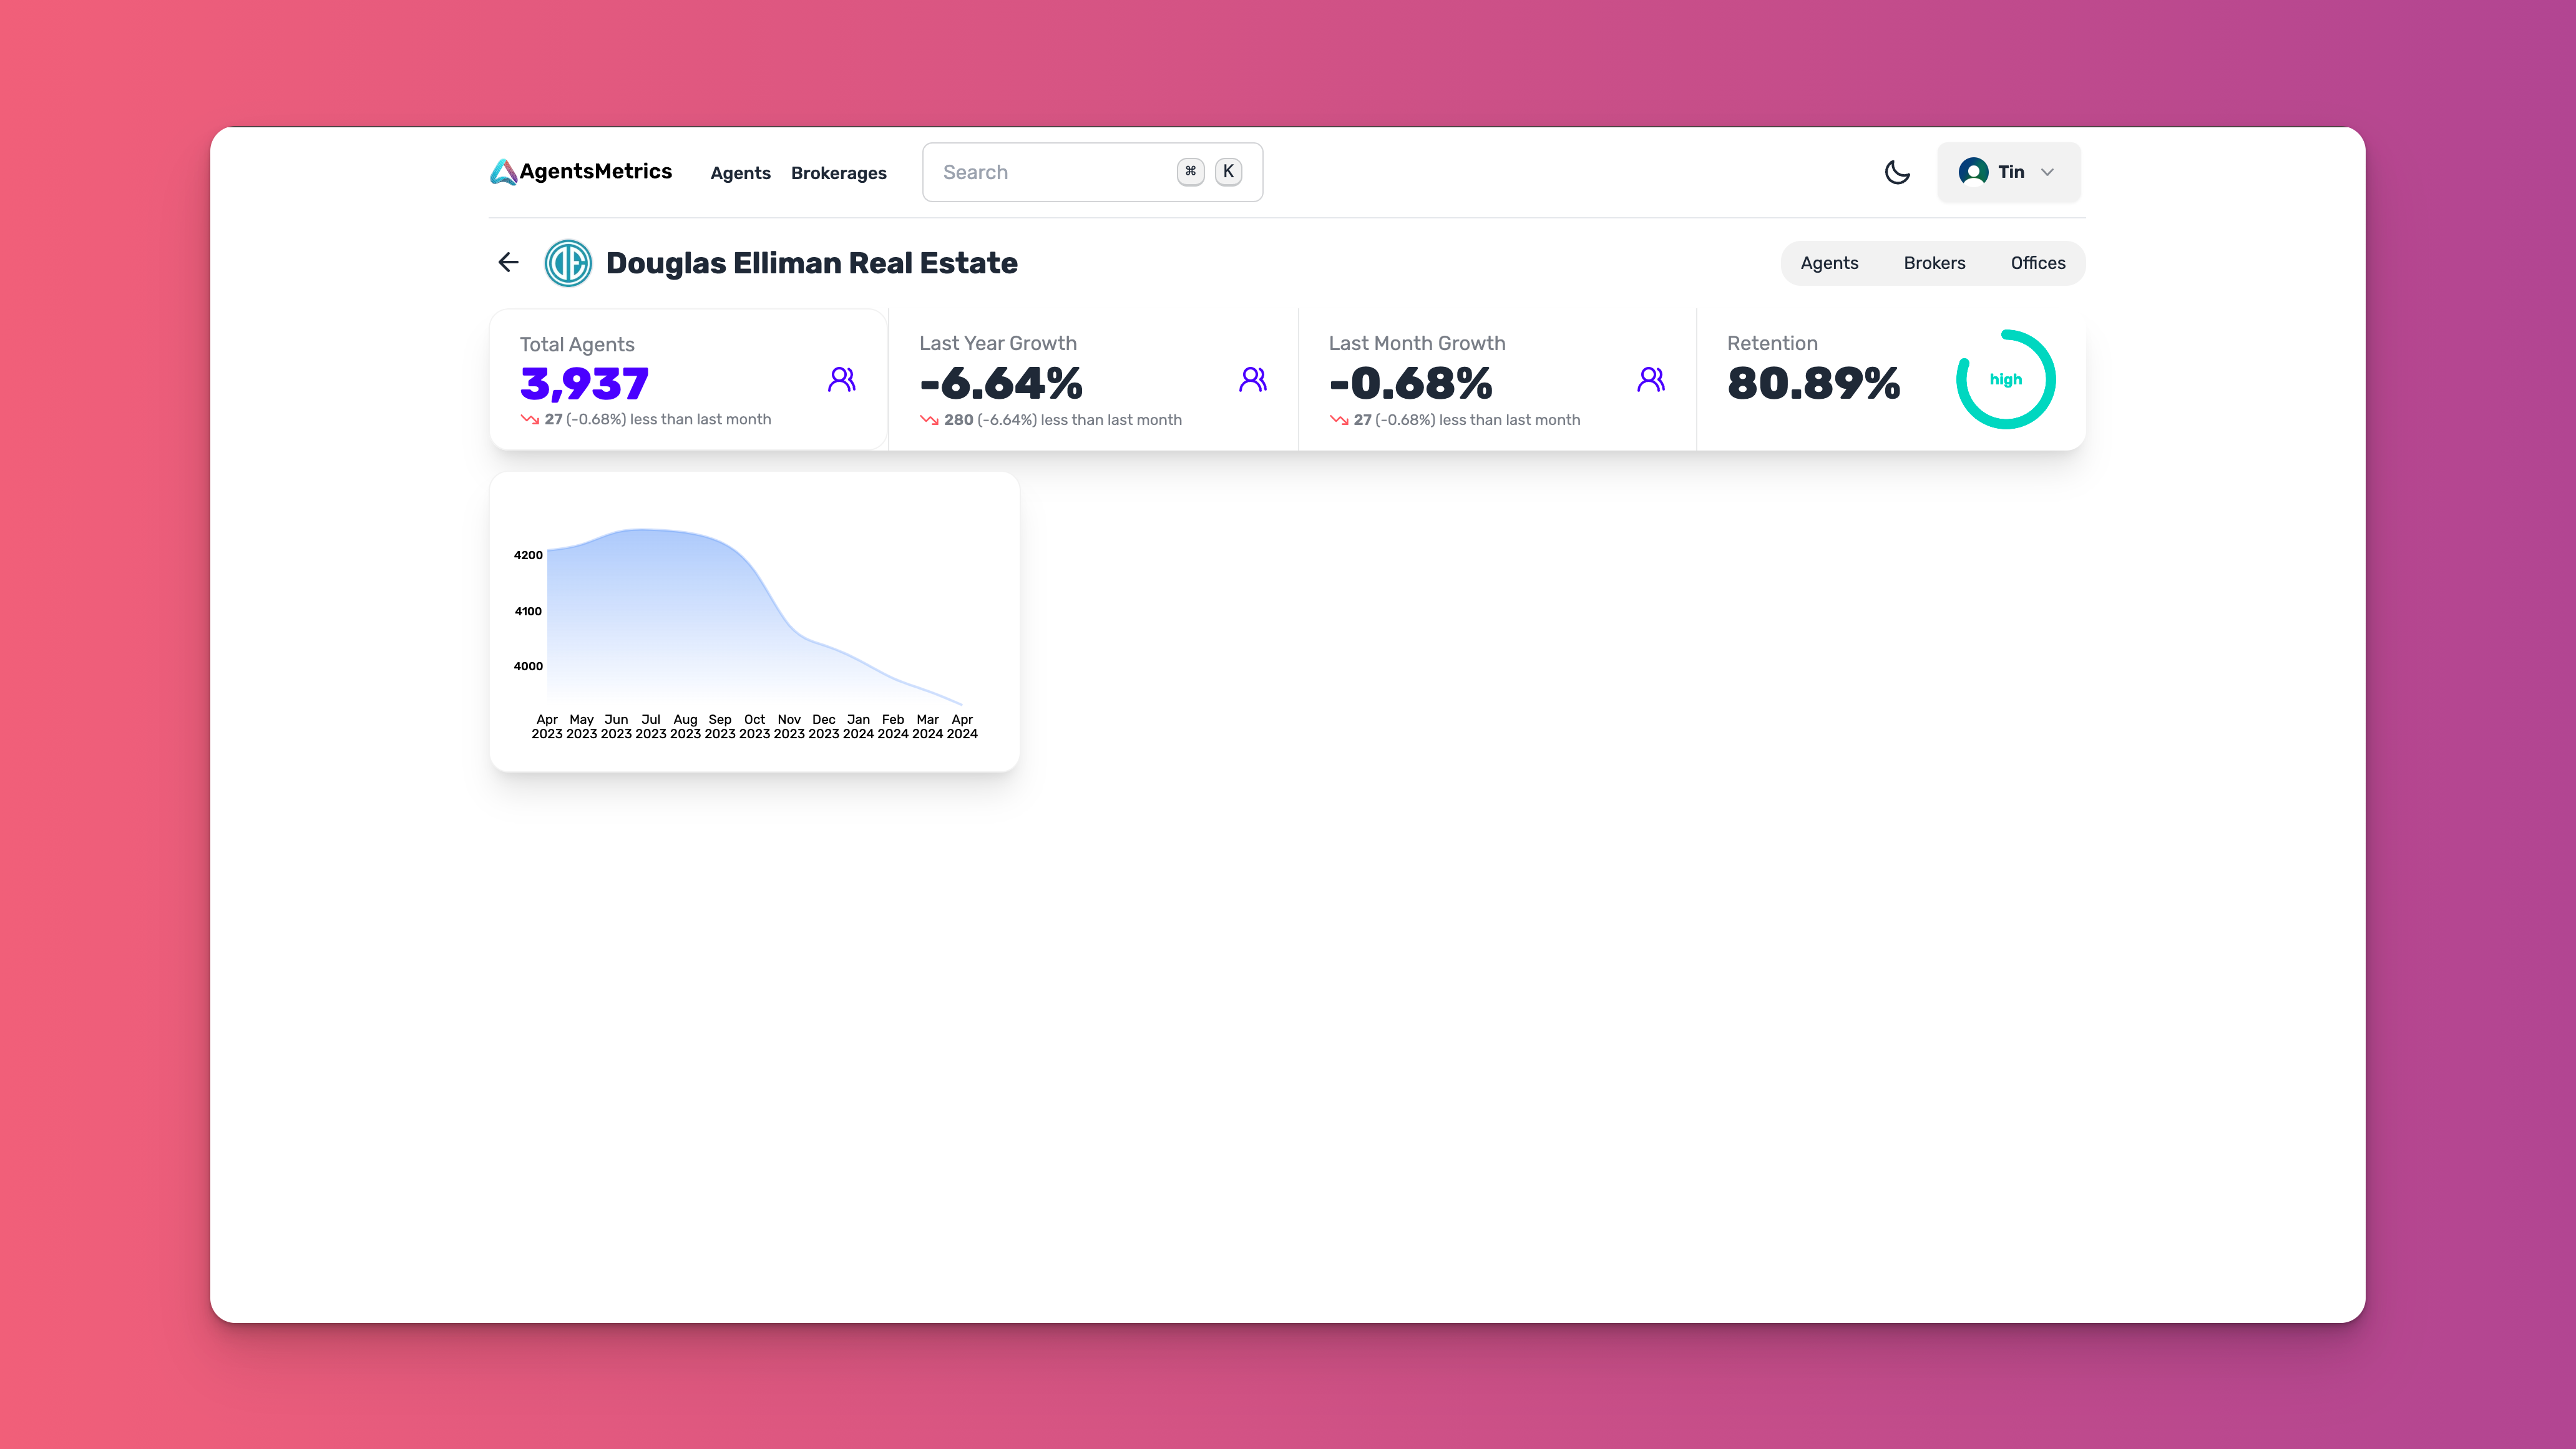Click the Oct 2023 x-axis label
The width and height of the screenshot is (2576, 1449).
pyautogui.click(x=755, y=726)
